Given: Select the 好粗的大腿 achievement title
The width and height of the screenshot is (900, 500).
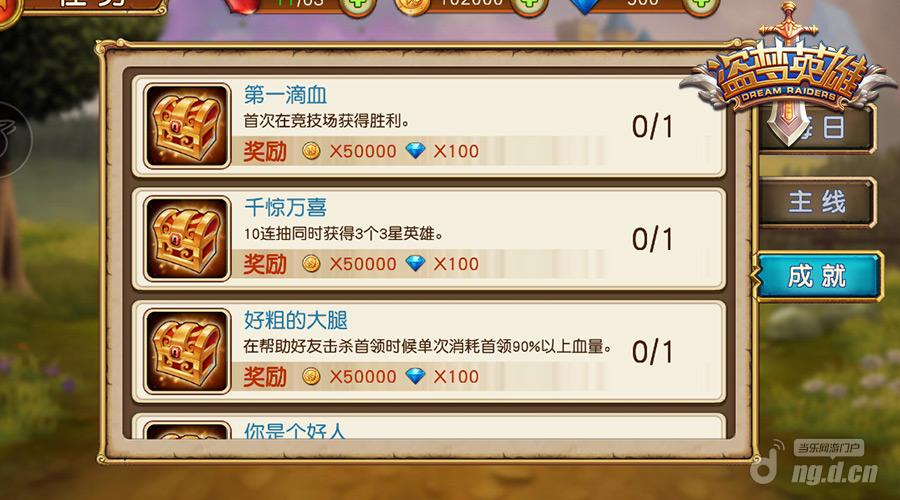Looking at the screenshot, I should pos(296,320).
